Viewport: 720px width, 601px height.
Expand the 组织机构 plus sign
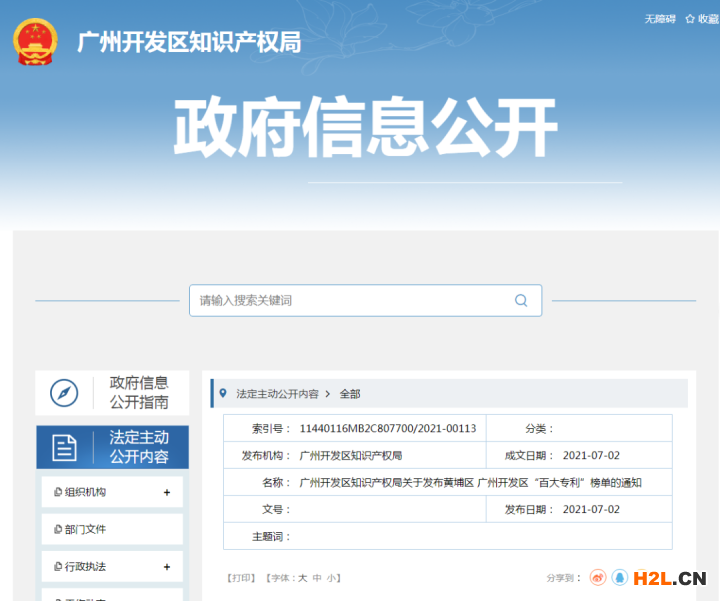(x=167, y=492)
